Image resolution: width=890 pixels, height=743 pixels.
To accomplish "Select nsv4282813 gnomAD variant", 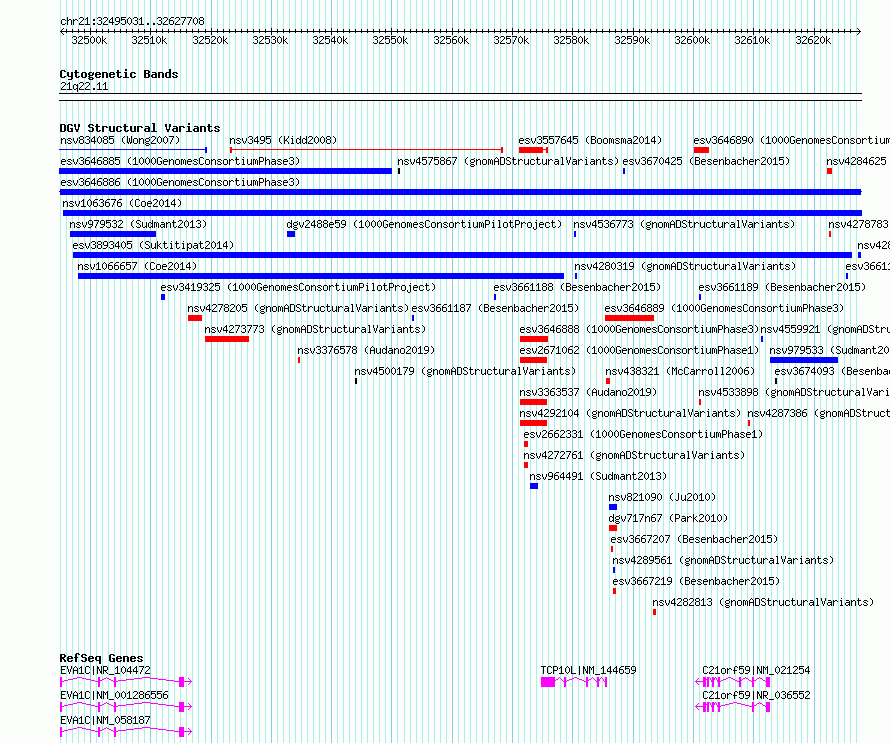I will click(x=763, y=602).
